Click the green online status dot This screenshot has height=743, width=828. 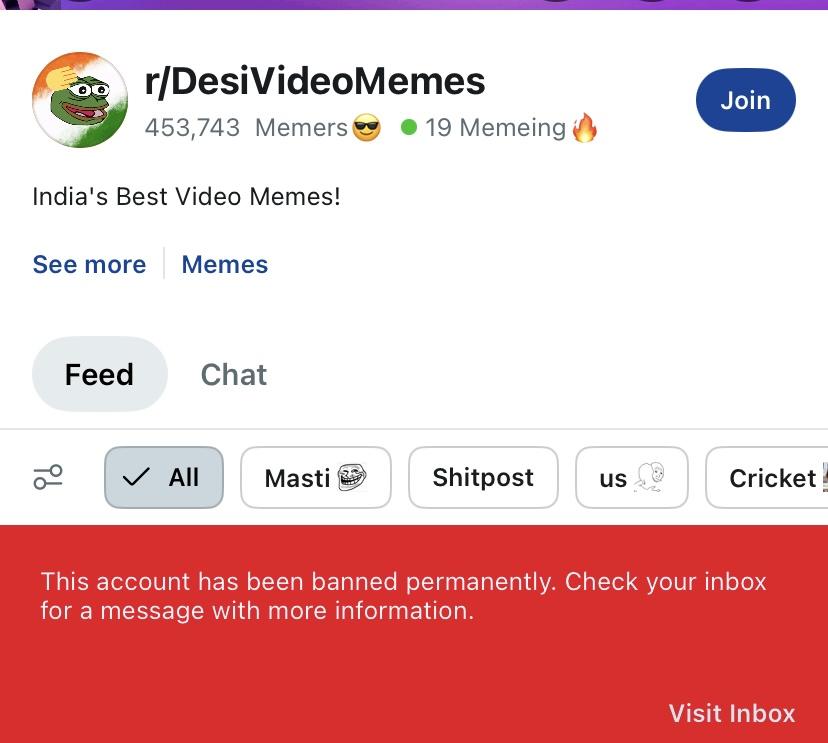tap(408, 128)
